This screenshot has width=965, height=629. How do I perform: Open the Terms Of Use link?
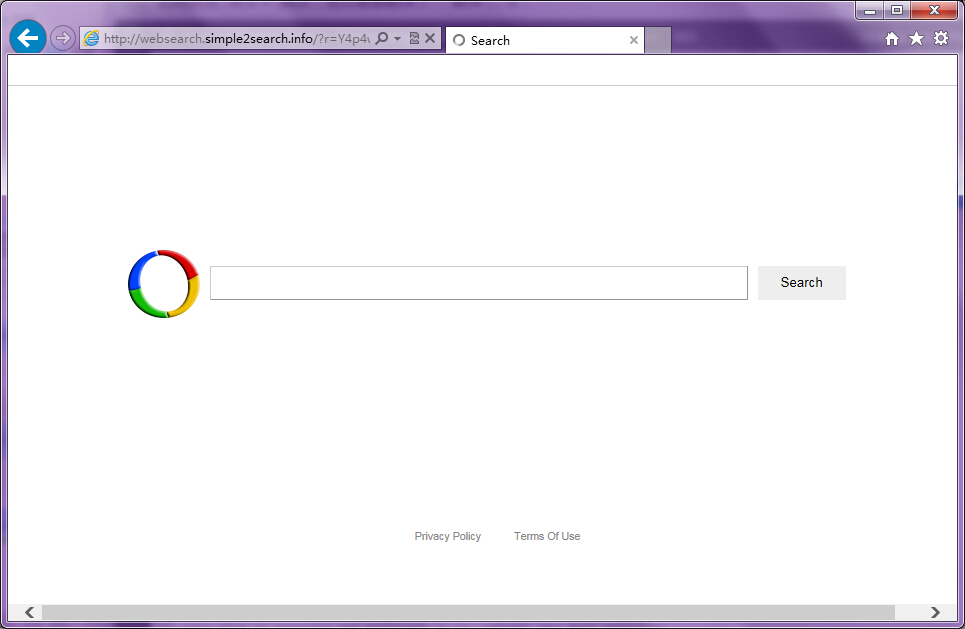(x=547, y=537)
